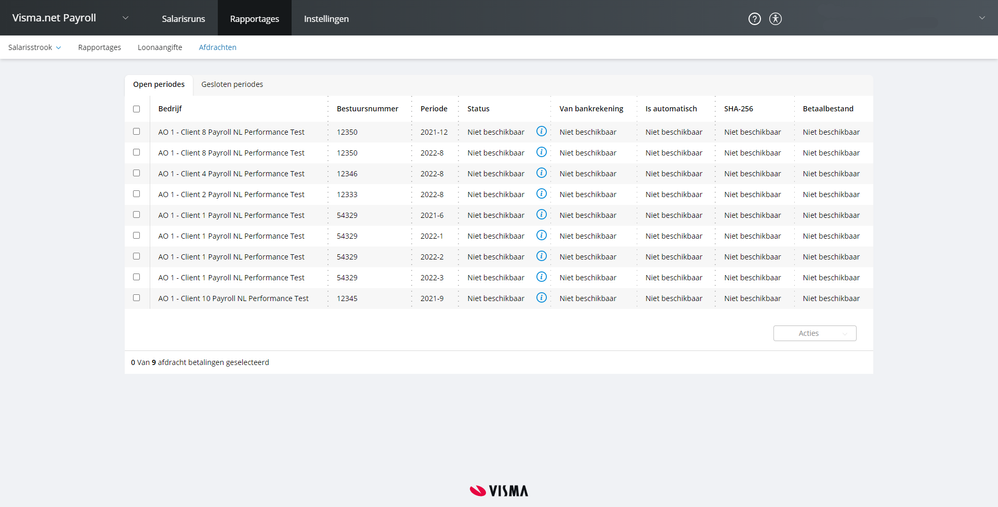The width and height of the screenshot is (998, 507).
Task: Show status info for period 2021-12
Action: (x=541, y=131)
